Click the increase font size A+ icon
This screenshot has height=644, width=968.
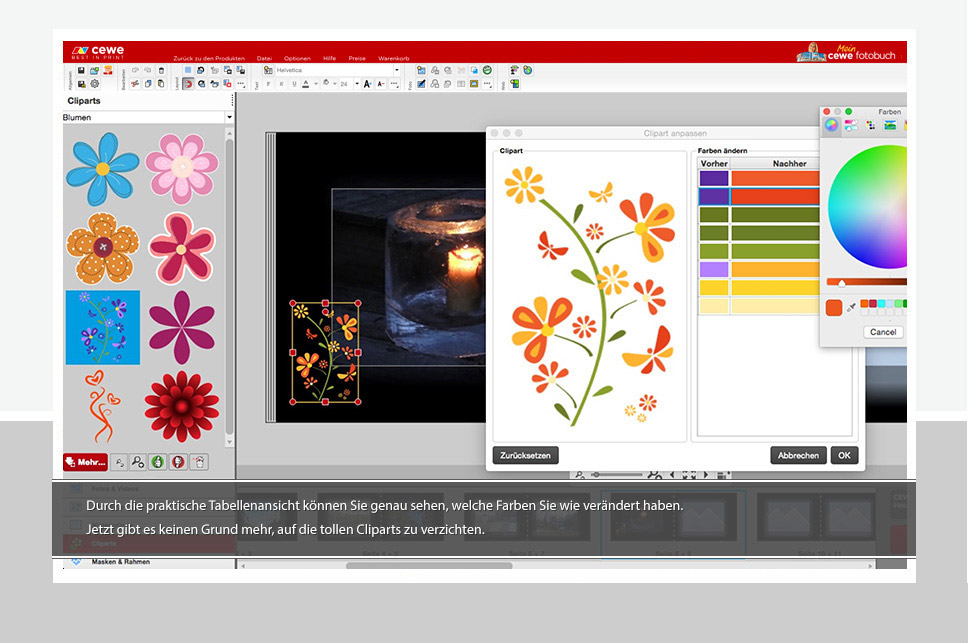[367, 84]
